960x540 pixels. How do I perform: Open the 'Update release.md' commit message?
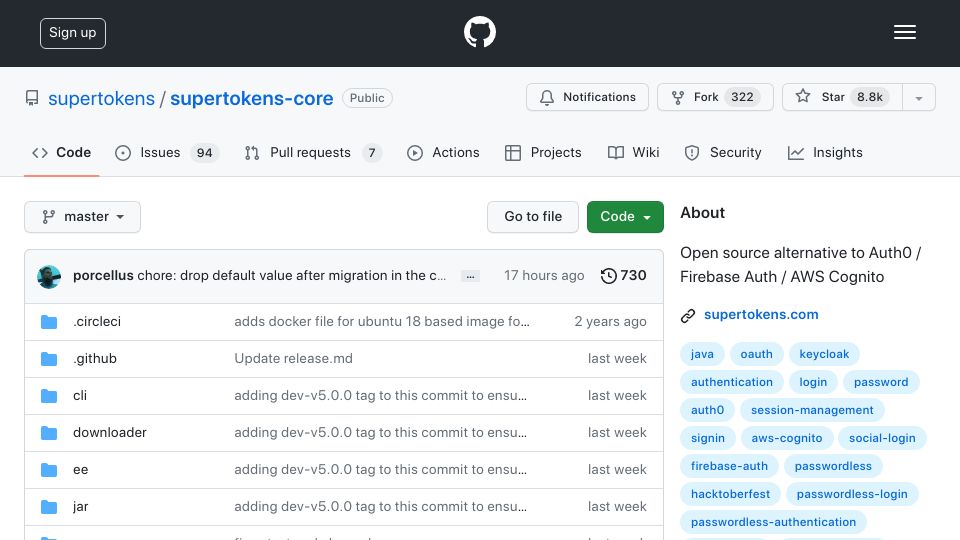[x=293, y=358]
